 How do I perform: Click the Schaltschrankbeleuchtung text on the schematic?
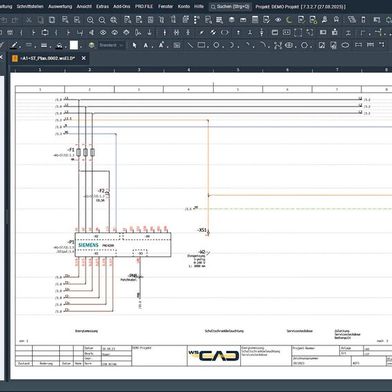[x=224, y=331]
